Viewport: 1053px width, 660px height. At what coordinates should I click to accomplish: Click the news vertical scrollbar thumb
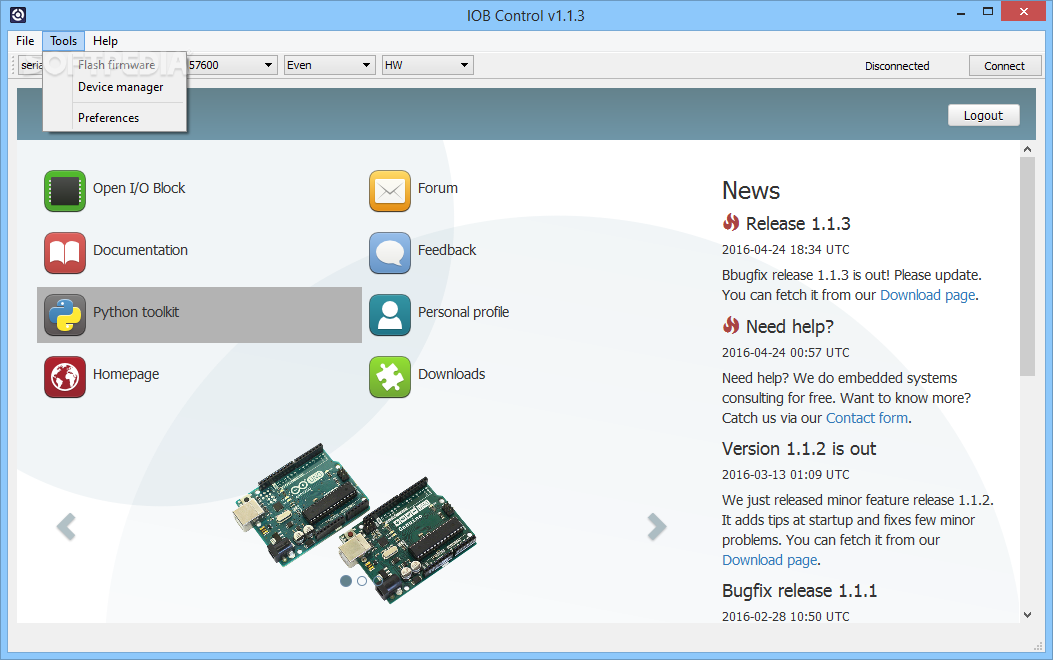tap(1027, 267)
